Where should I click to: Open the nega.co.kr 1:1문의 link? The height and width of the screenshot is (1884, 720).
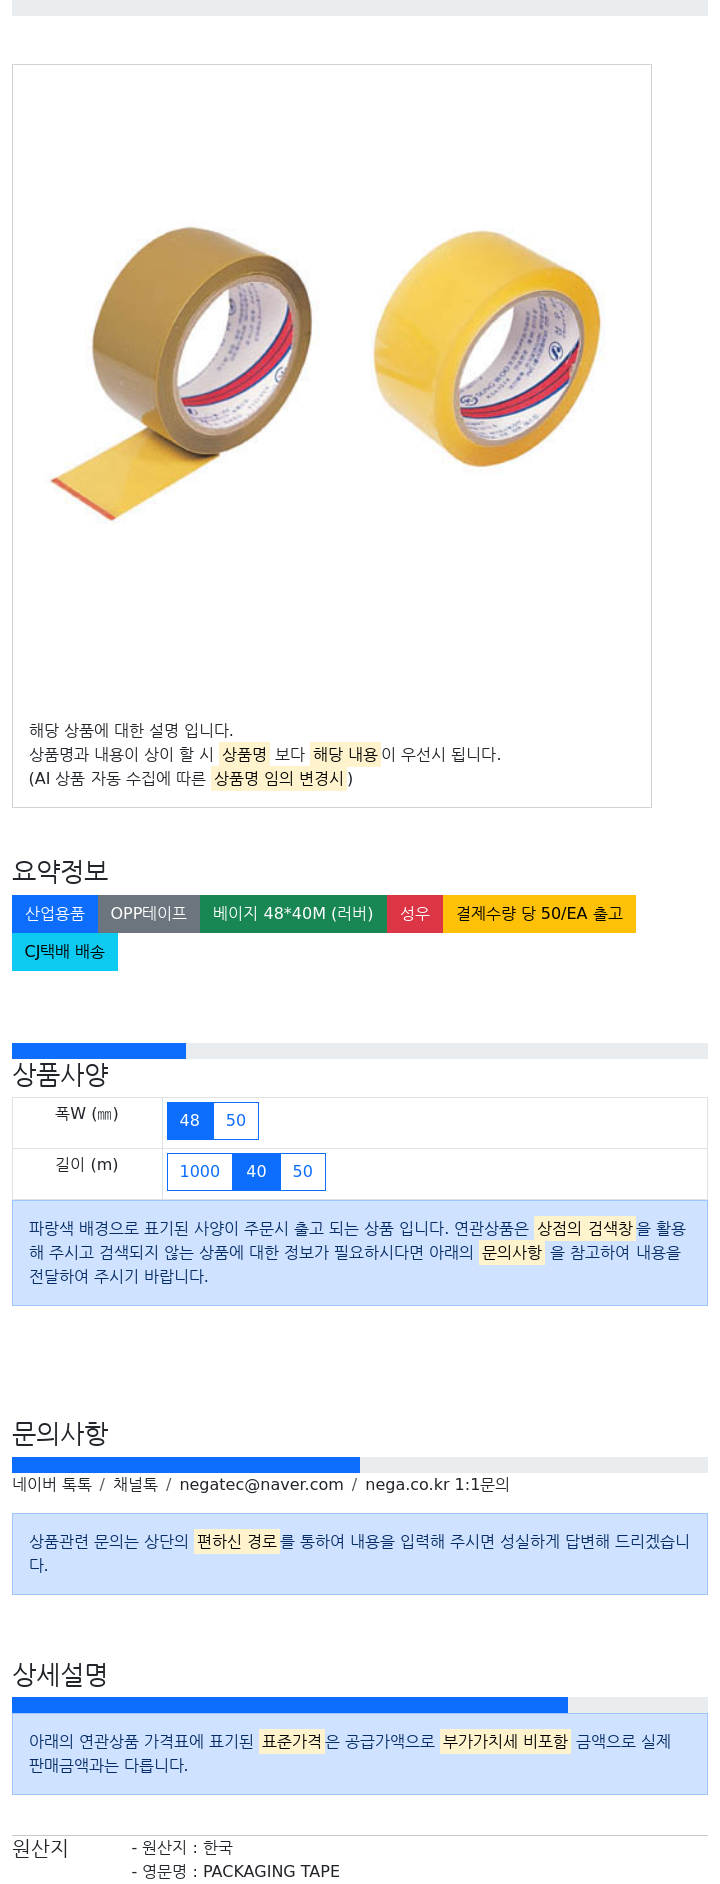pos(437,1485)
